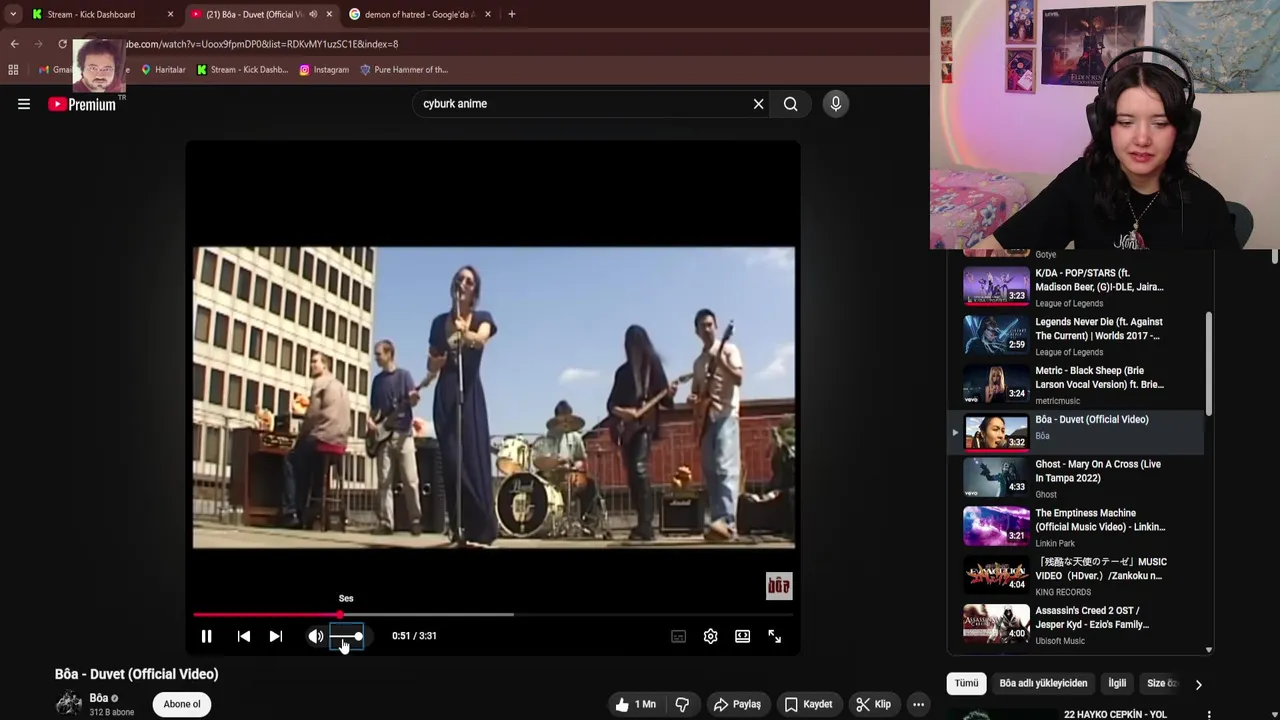Image resolution: width=1280 pixels, height=720 pixels.
Task: Pause the Duvet video
Action: pos(206,636)
